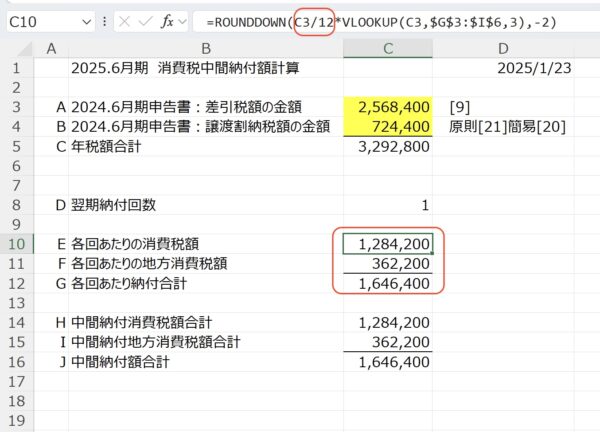Screen dimensions: 600x432
Task: Select cell C15 showing 362,200
Action: 388,342
